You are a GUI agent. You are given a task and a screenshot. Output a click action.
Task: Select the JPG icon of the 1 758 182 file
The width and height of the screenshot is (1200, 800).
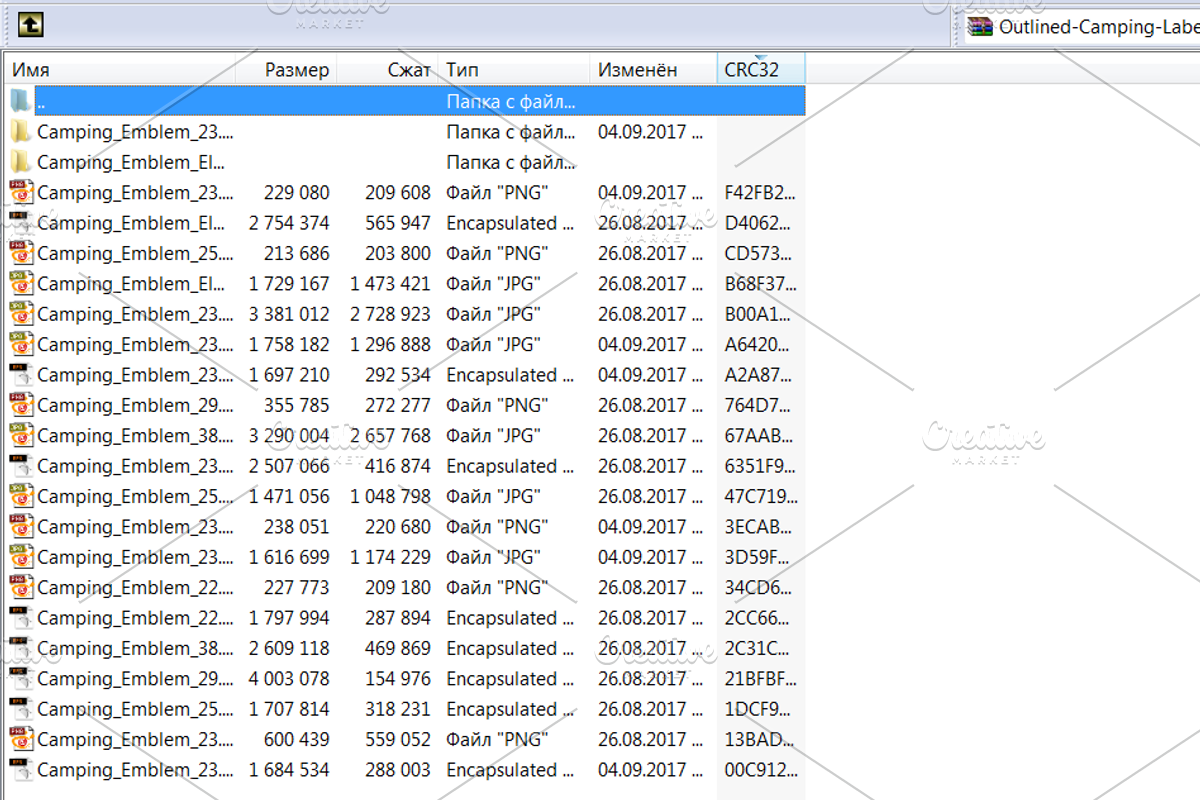[x=20, y=344]
